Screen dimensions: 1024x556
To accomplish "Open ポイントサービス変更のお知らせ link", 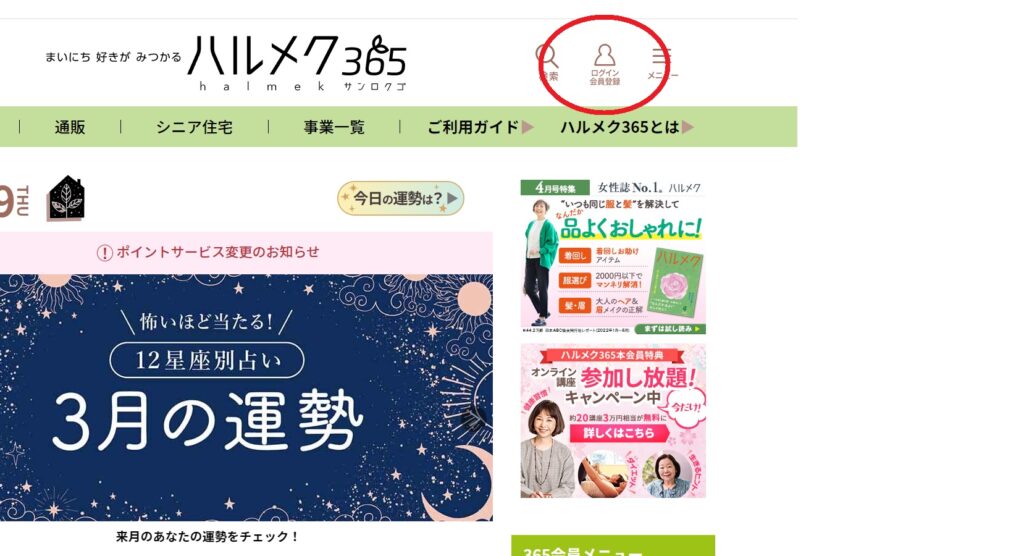I will [217, 252].
